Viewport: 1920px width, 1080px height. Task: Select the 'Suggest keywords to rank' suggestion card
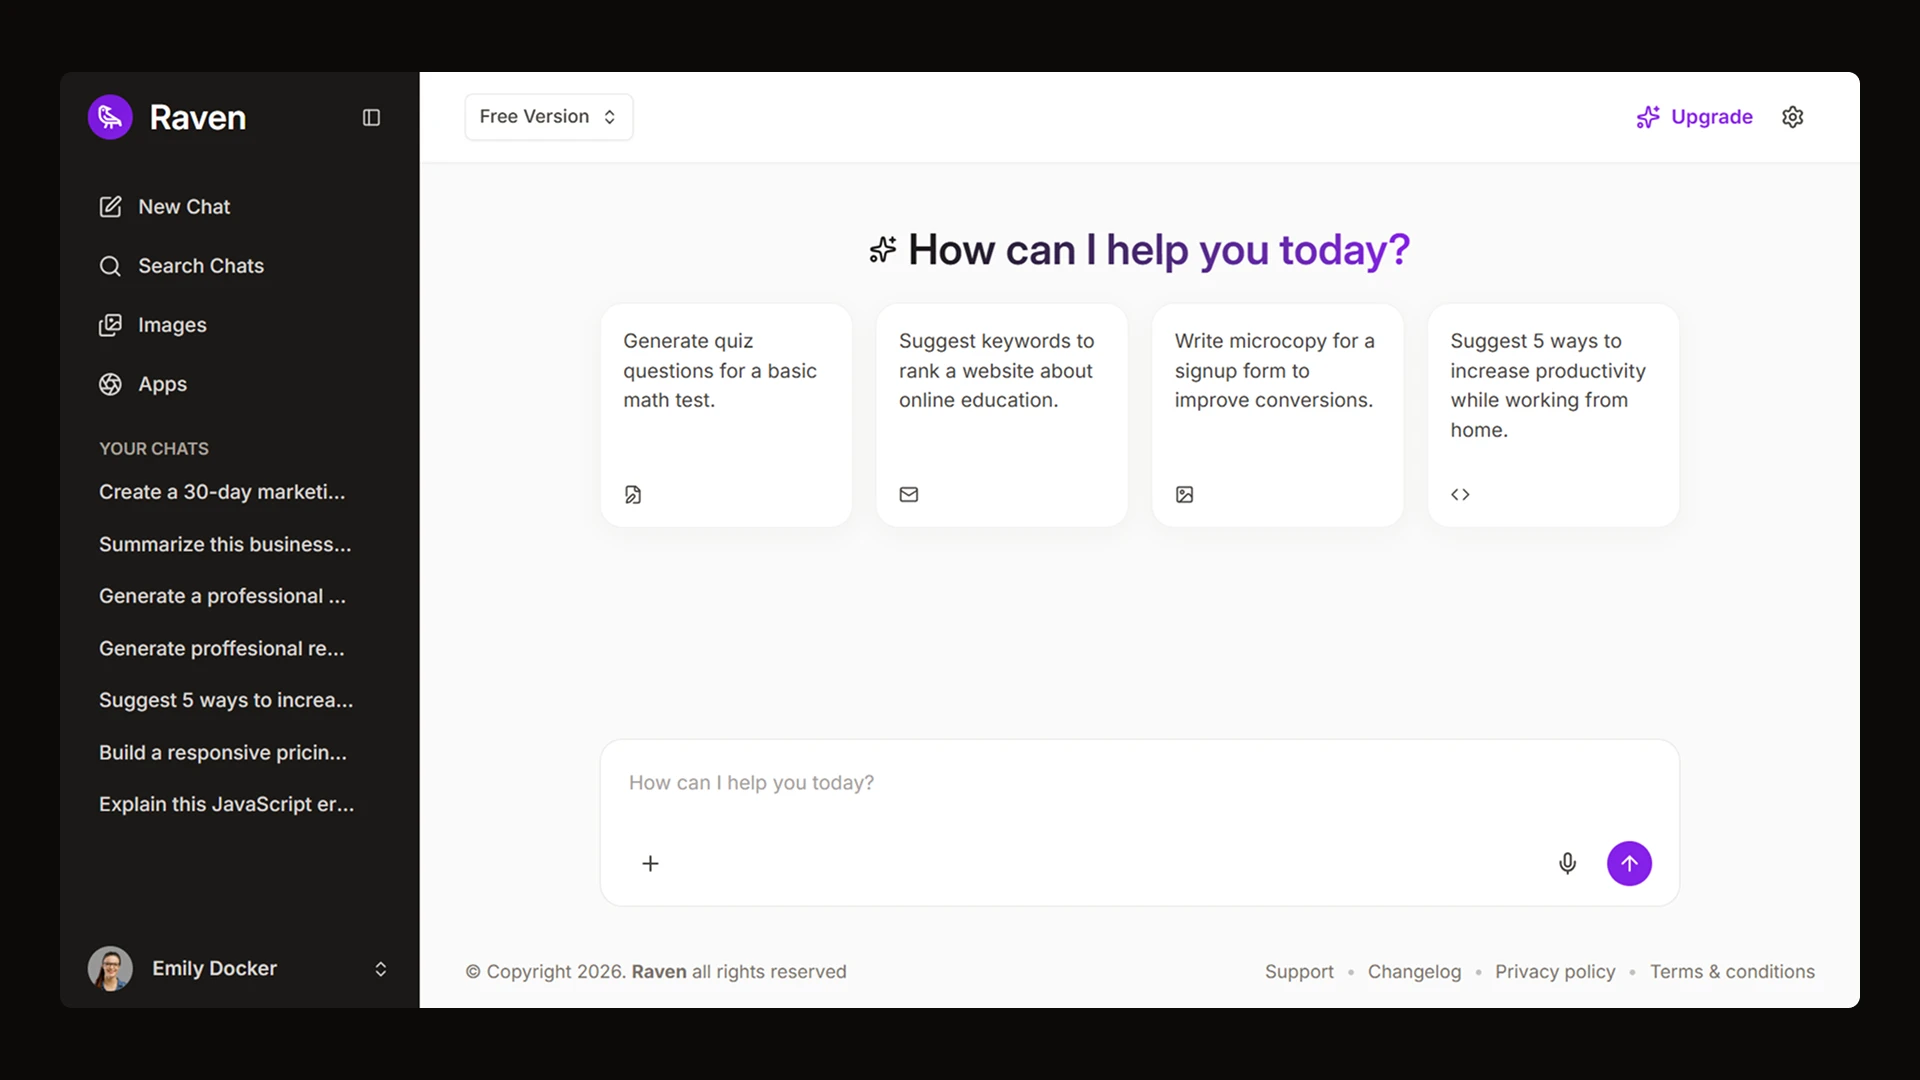tap(1002, 415)
